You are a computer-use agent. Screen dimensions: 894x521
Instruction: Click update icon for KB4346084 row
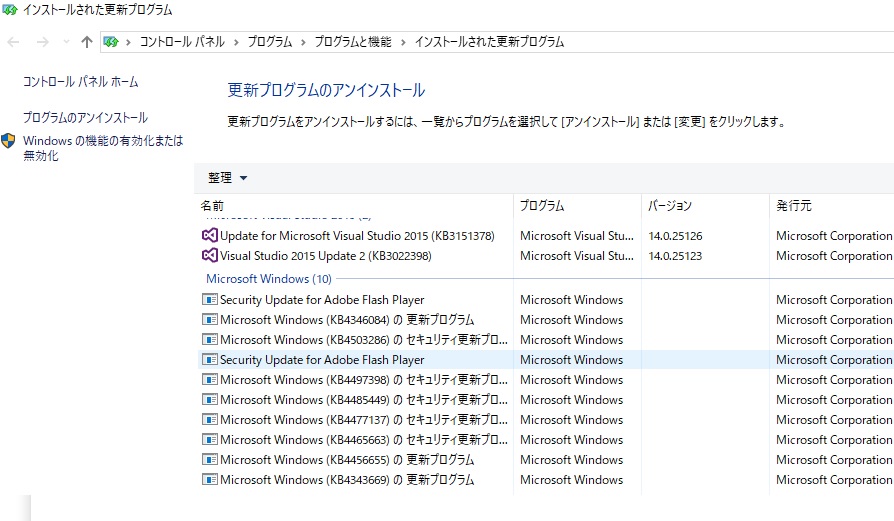(210, 319)
